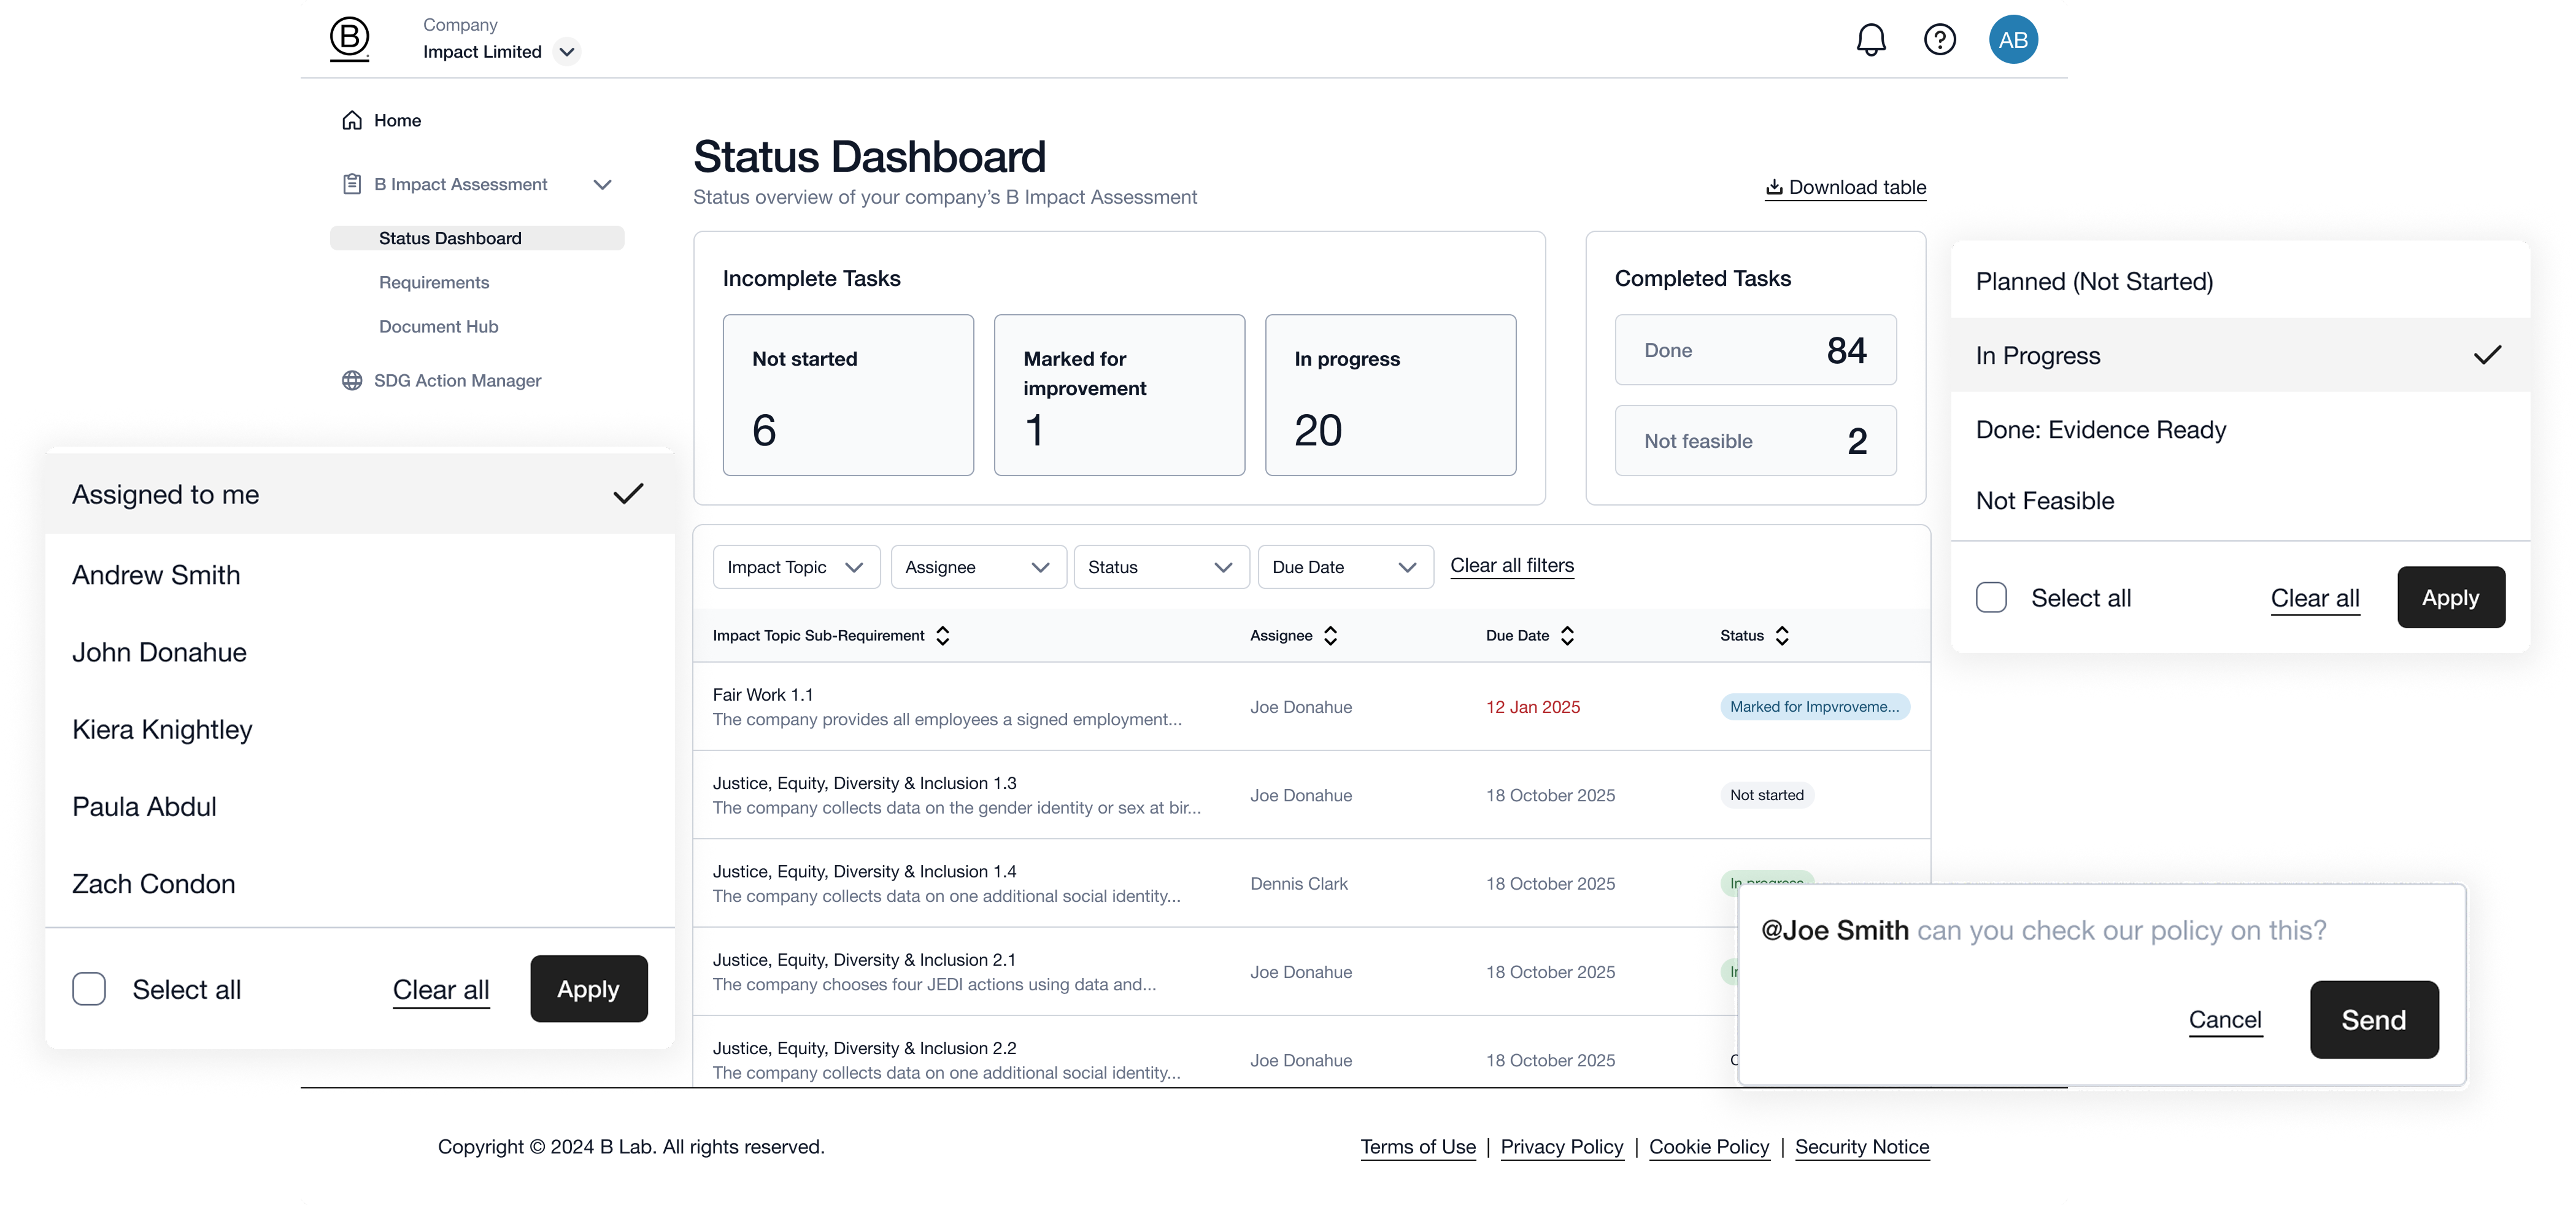
Task: Open Privacy Policy footer link
Action: (x=1561, y=1147)
